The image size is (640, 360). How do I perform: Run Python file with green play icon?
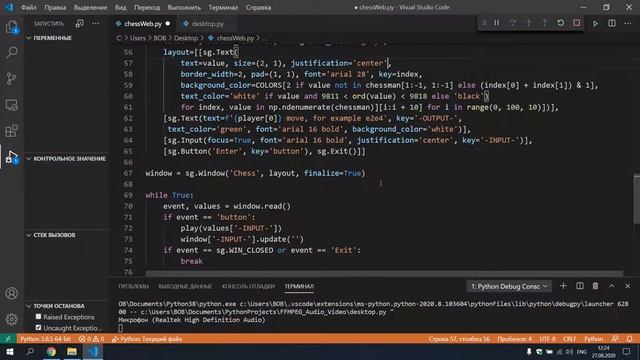[x=596, y=24]
